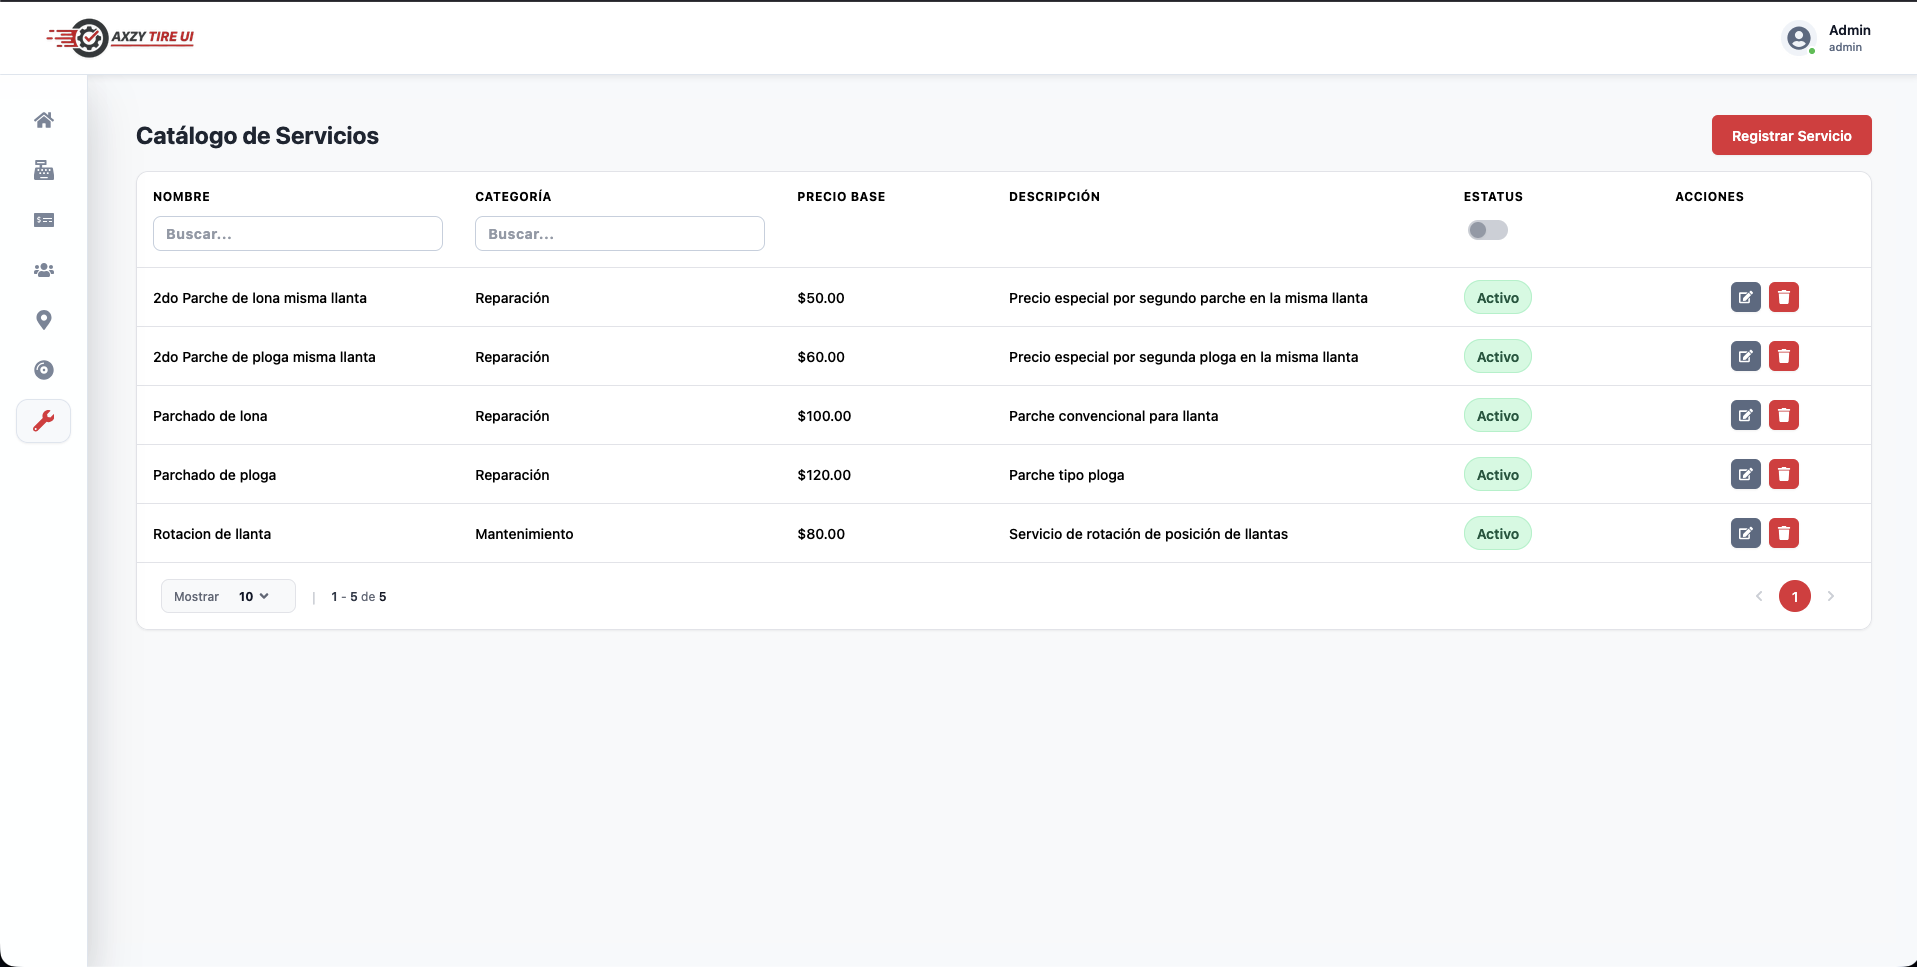1917x967 pixels.
Task: Click the money check sidebar icon
Action: tap(44, 220)
